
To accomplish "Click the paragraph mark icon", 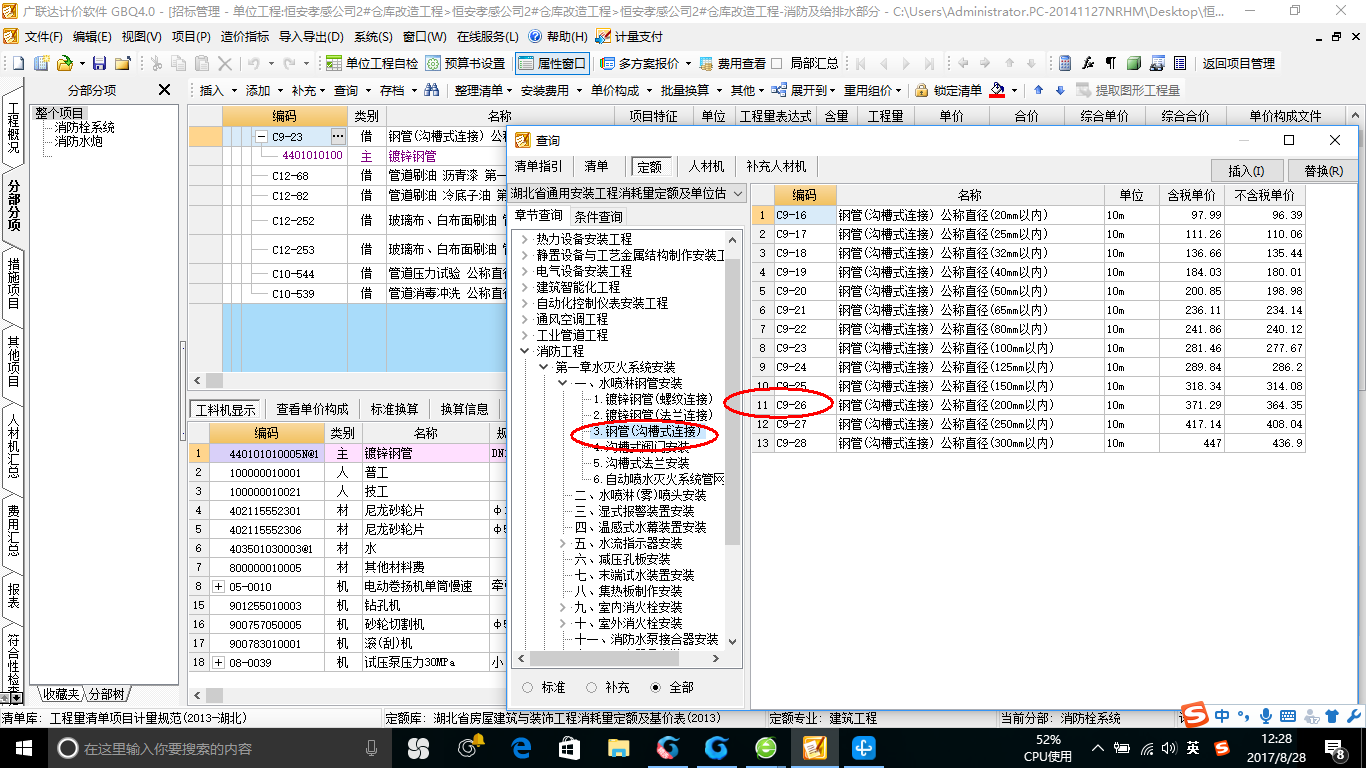I will pyautogui.click(x=1111, y=63).
